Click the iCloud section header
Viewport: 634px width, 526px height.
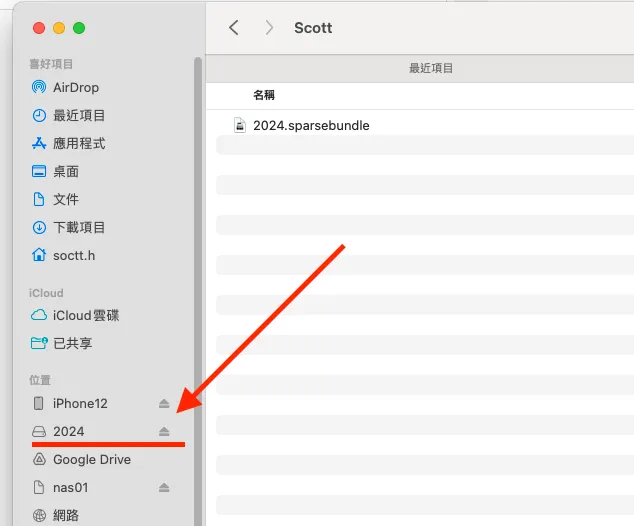coord(46,293)
